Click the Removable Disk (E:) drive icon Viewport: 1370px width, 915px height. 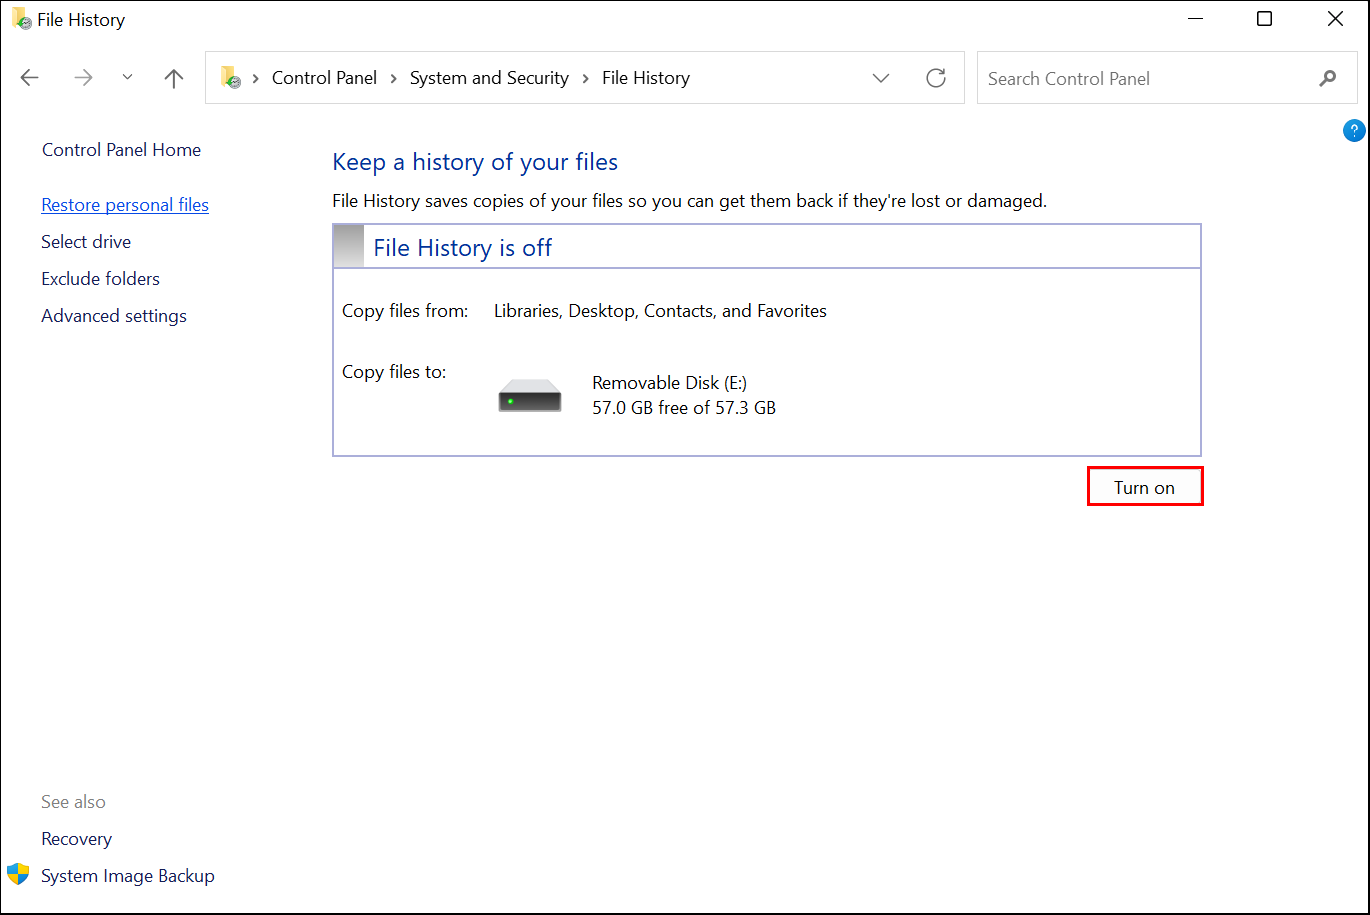pos(530,397)
